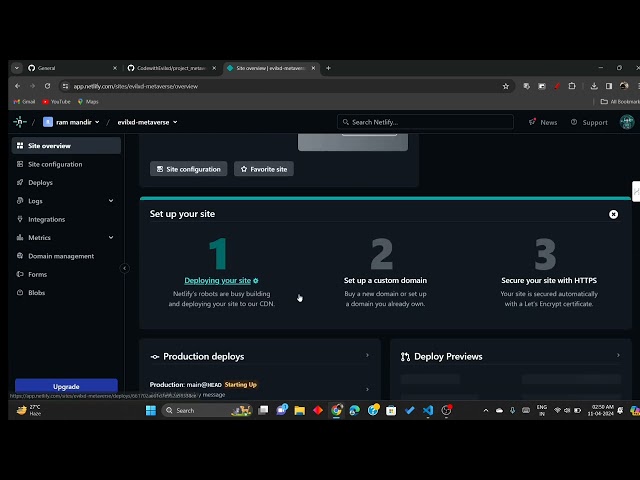The height and width of the screenshot is (480, 640).
Task: Open a new browser tab
Action: [x=328, y=68]
